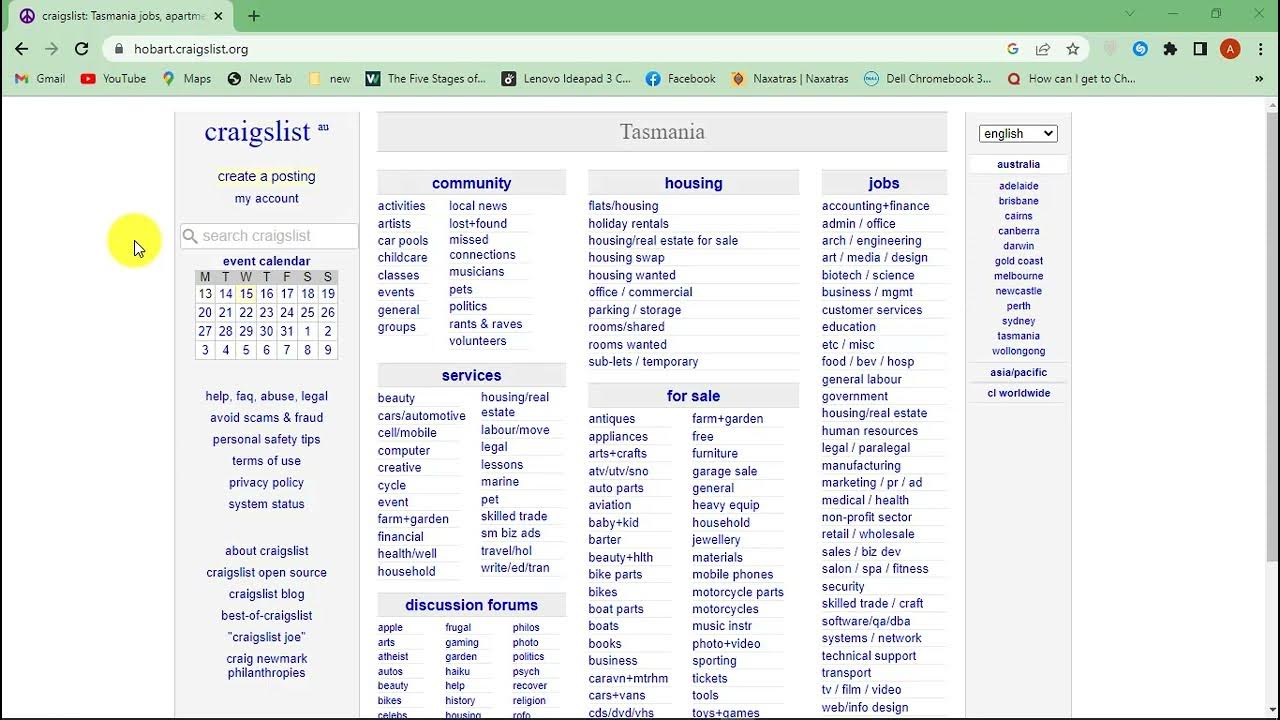The width and height of the screenshot is (1280, 720).
Task: Open the event calendar link
Action: 266,261
